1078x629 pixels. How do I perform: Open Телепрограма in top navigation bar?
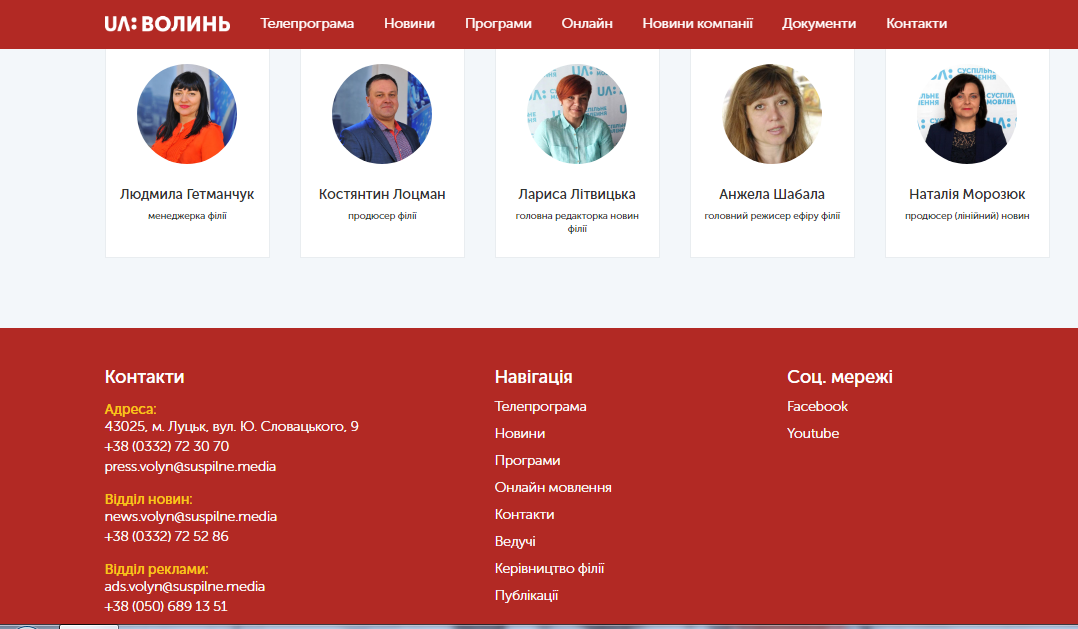pyautogui.click(x=307, y=23)
